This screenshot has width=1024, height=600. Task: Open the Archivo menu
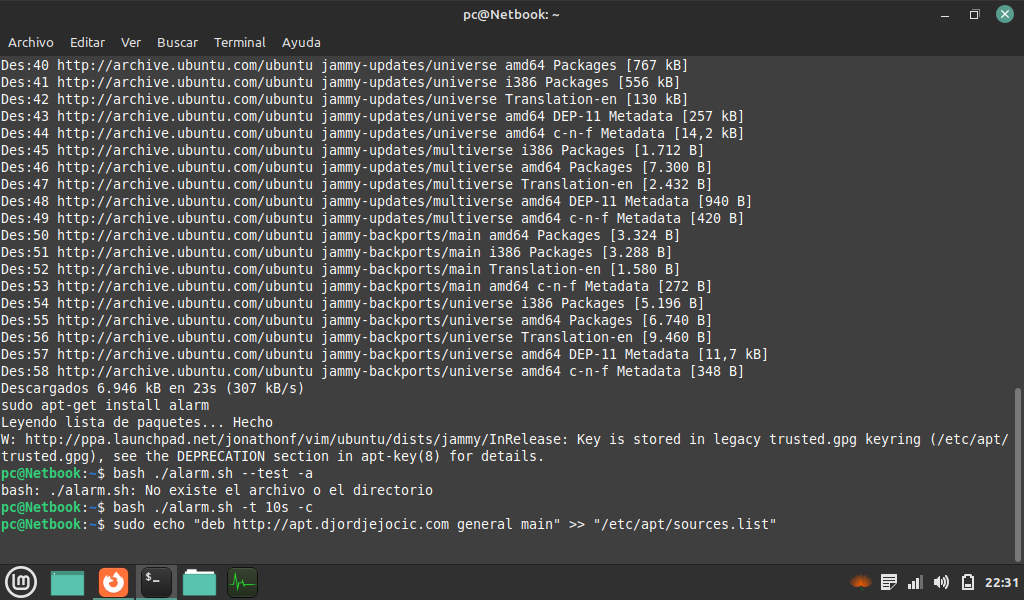coord(31,42)
